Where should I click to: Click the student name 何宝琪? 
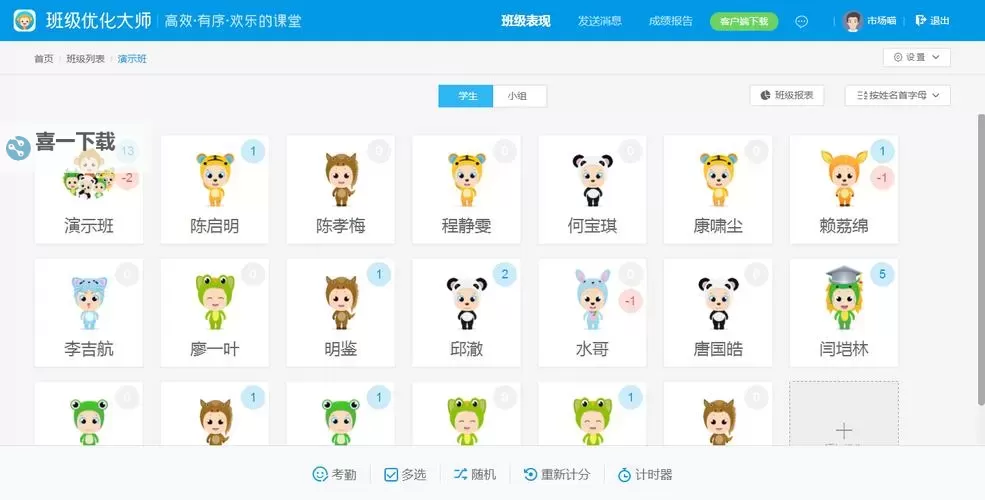point(592,226)
